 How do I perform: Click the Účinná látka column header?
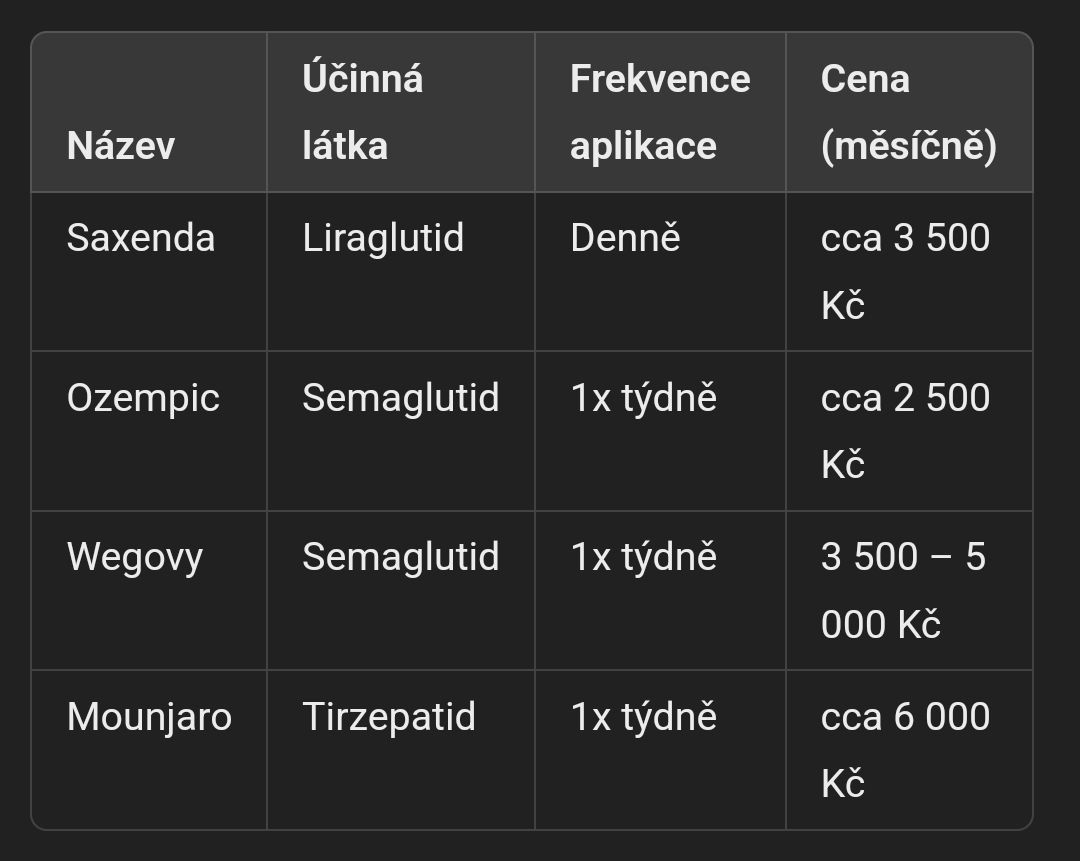pos(401,112)
